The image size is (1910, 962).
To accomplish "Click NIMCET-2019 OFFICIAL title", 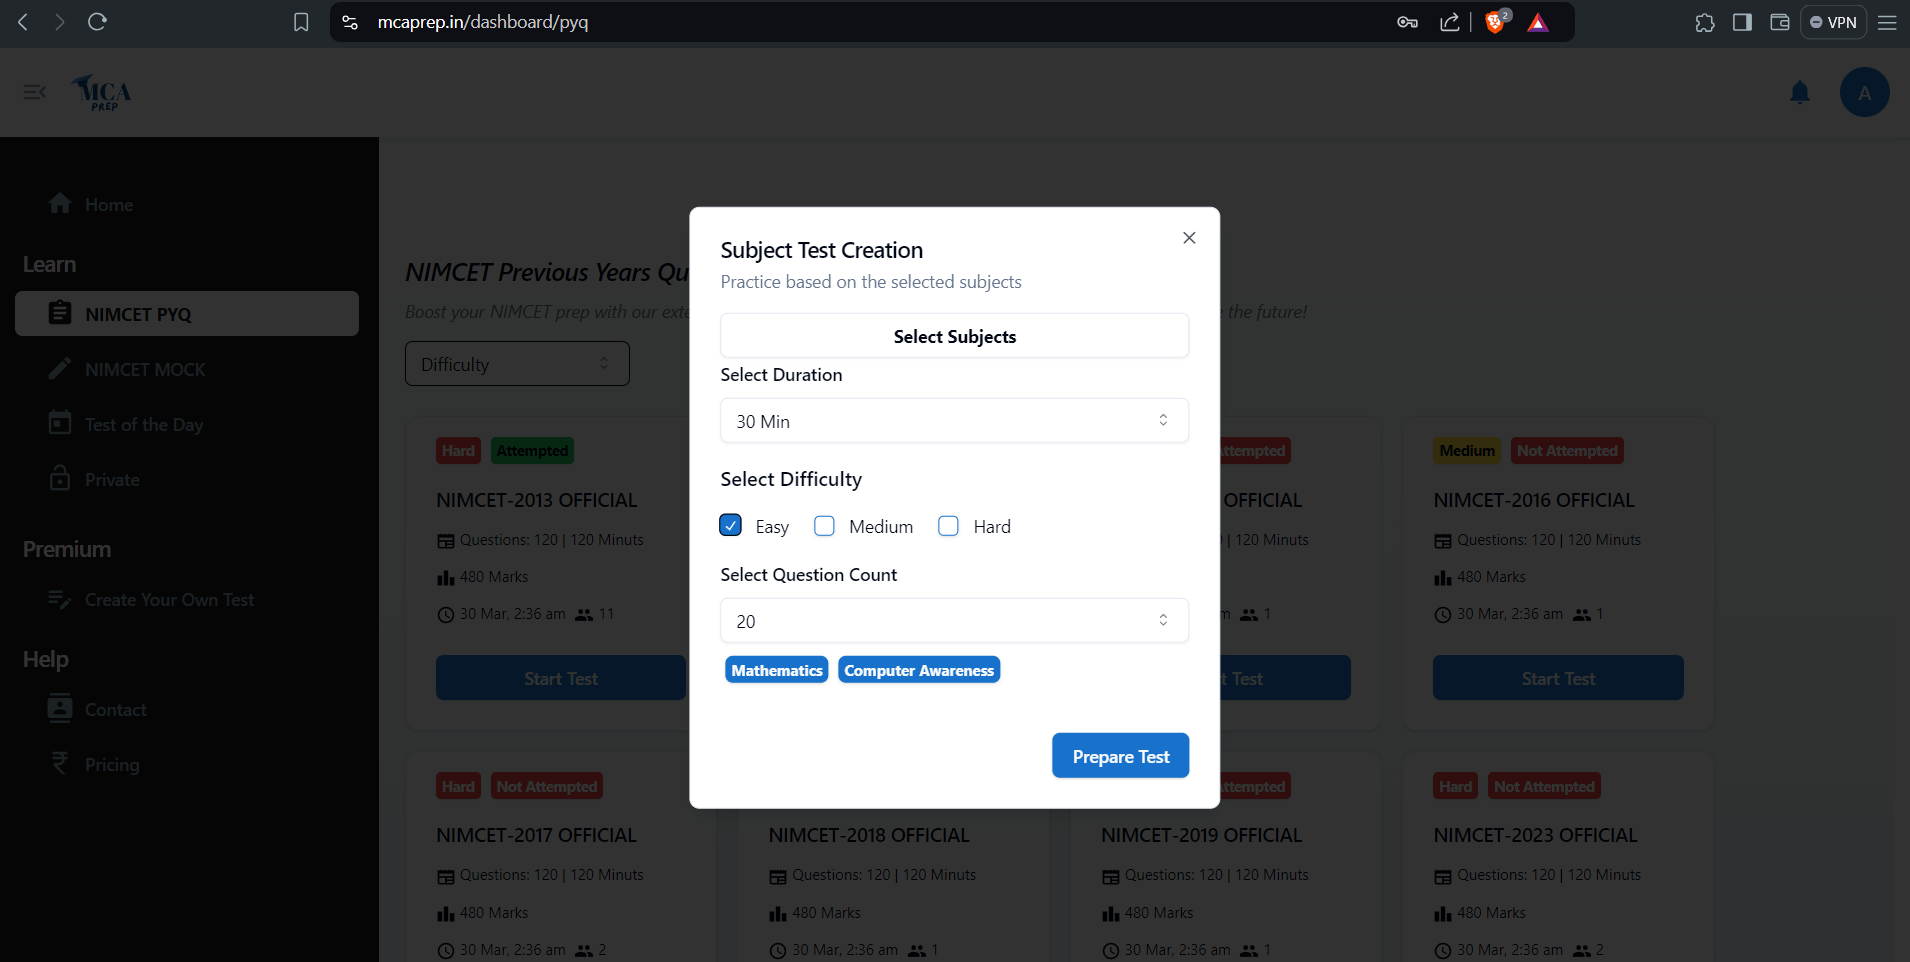I will coord(1201,835).
